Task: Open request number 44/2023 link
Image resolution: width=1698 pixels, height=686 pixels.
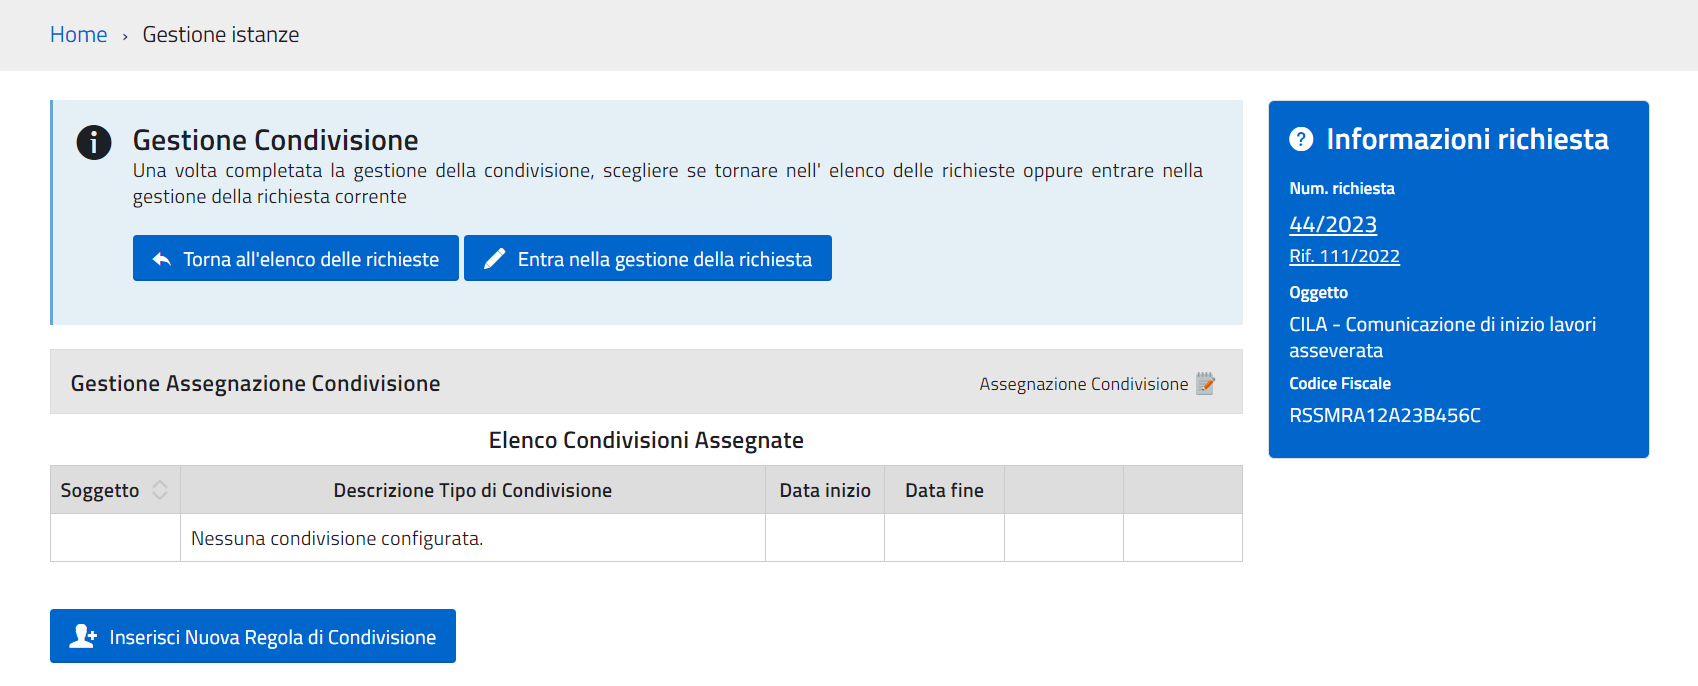Action: [x=1333, y=225]
